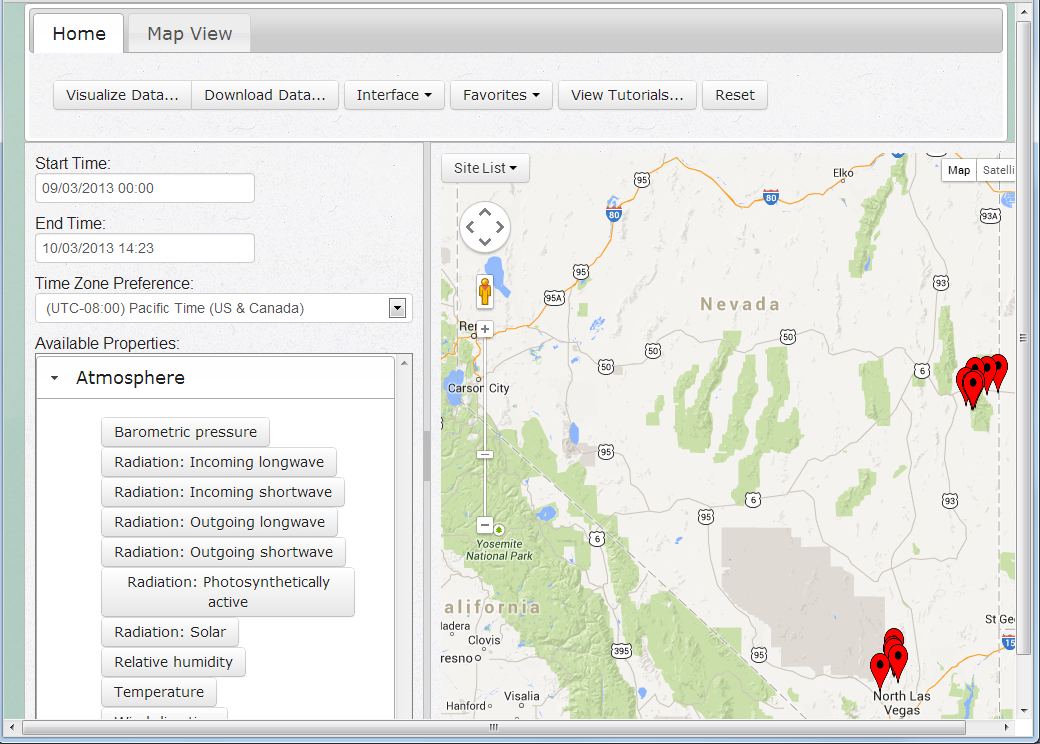Click the map zoom slider handle
The height and width of the screenshot is (744, 1040).
pyautogui.click(x=485, y=454)
